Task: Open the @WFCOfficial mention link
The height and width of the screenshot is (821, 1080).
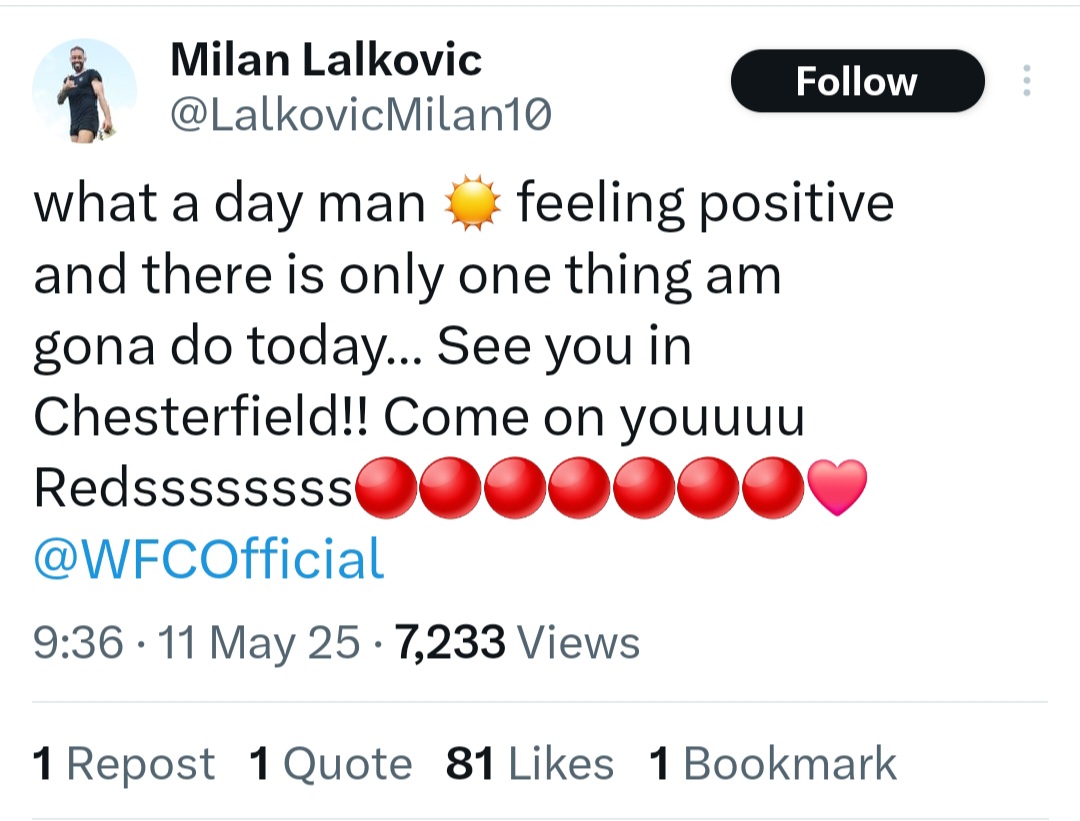Action: pos(209,559)
